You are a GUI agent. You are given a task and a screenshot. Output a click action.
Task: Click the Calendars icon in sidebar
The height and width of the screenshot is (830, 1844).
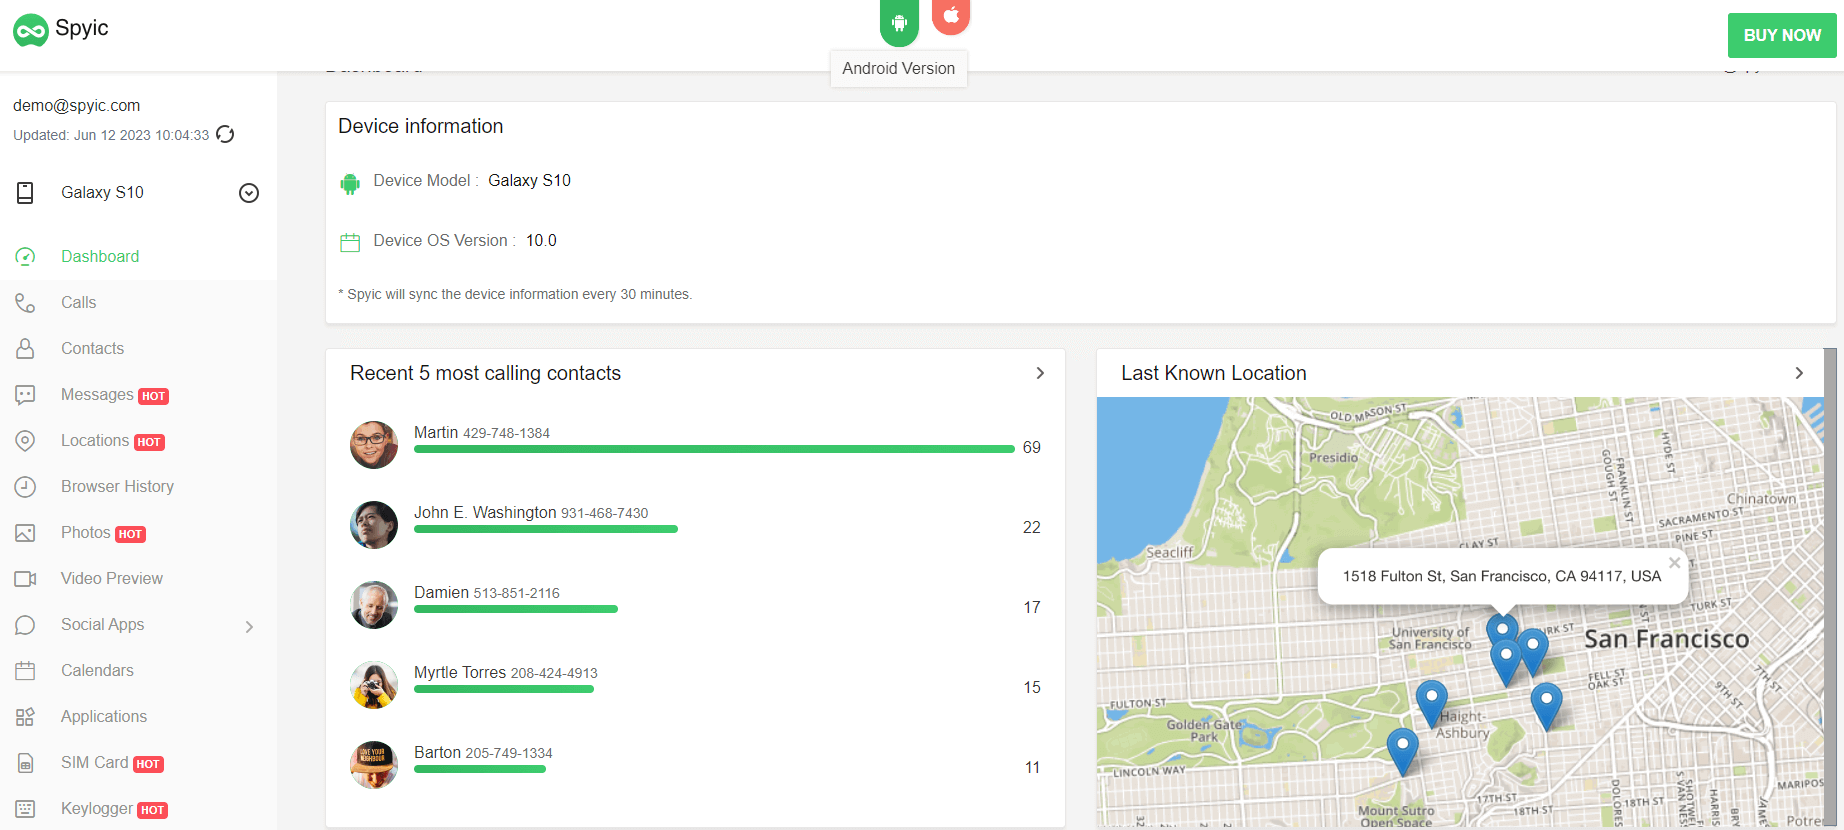coord(25,671)
